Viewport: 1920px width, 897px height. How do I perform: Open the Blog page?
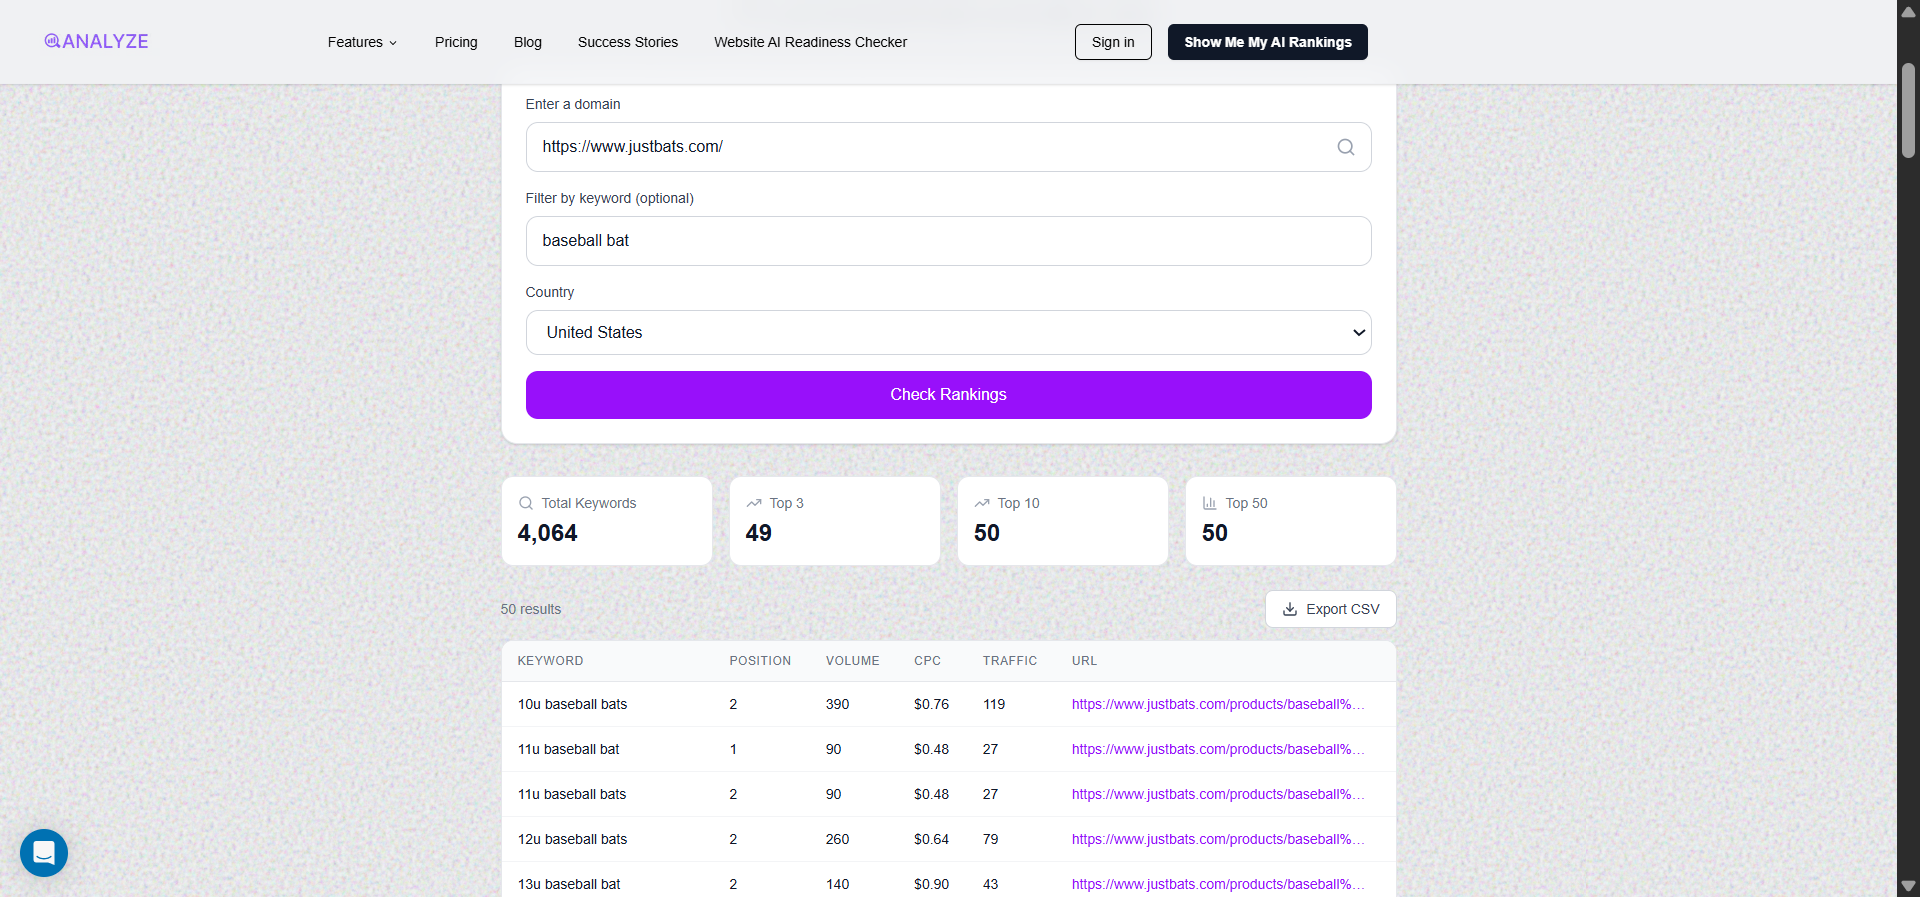[527, 42]
